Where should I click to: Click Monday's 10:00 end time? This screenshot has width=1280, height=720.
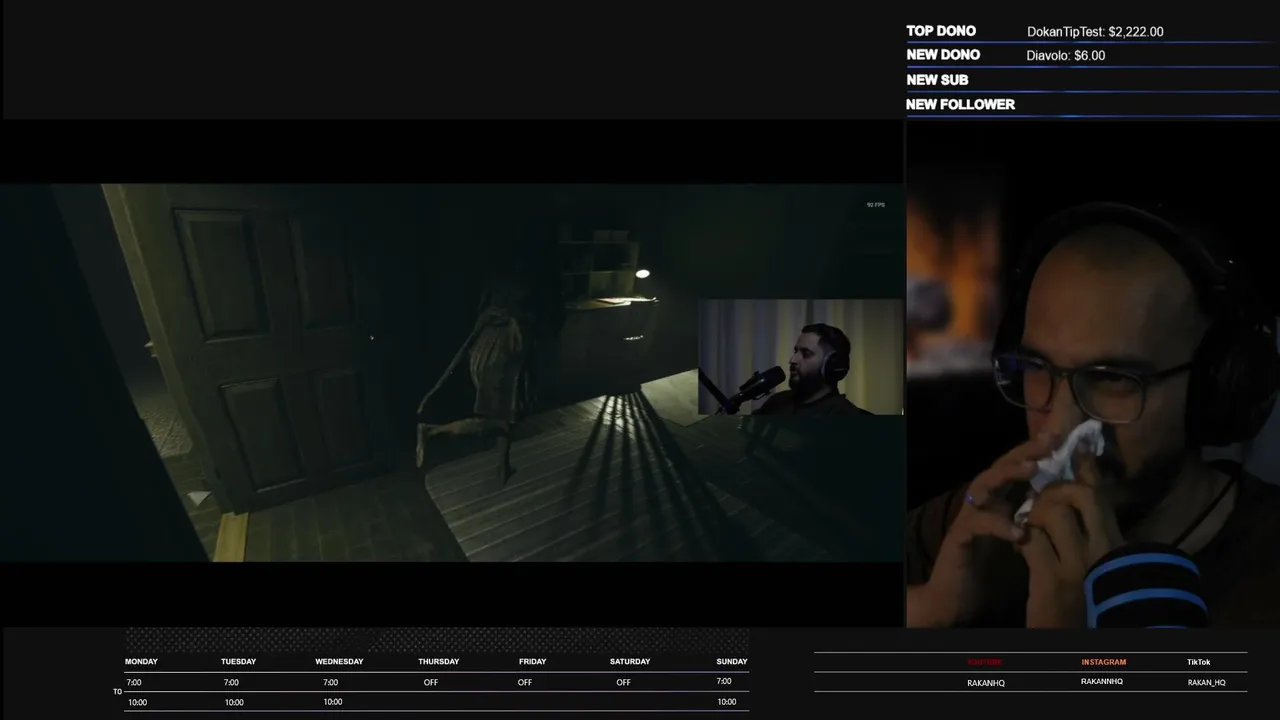(x=137, y=703)
